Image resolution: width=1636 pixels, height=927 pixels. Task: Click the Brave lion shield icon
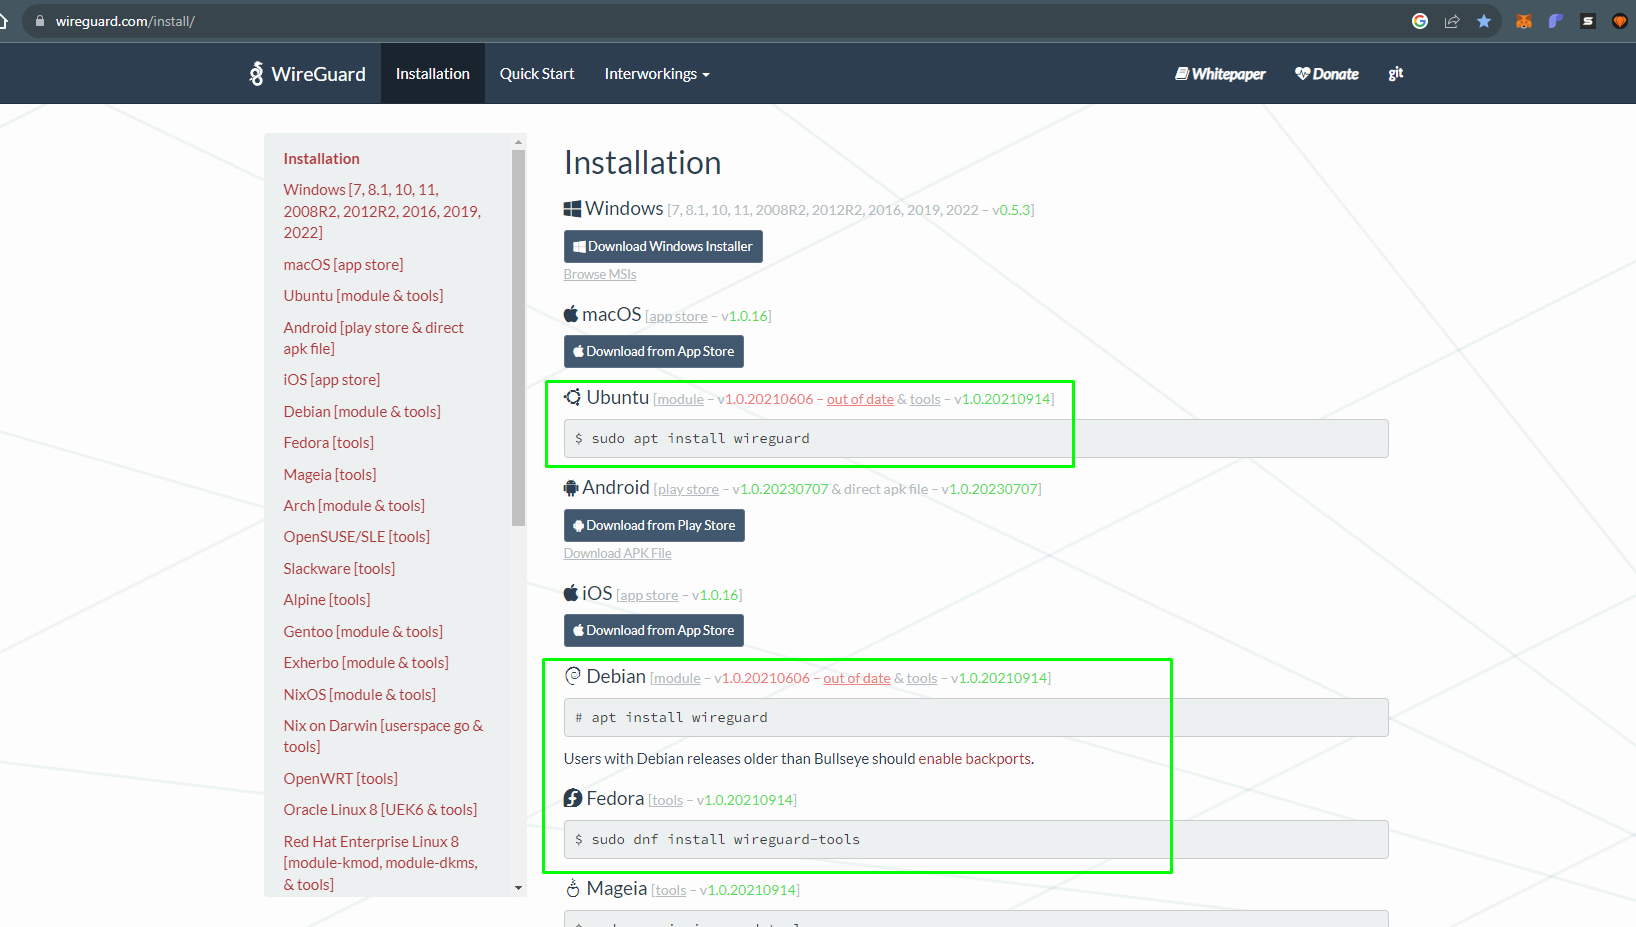coord(1620,21)
